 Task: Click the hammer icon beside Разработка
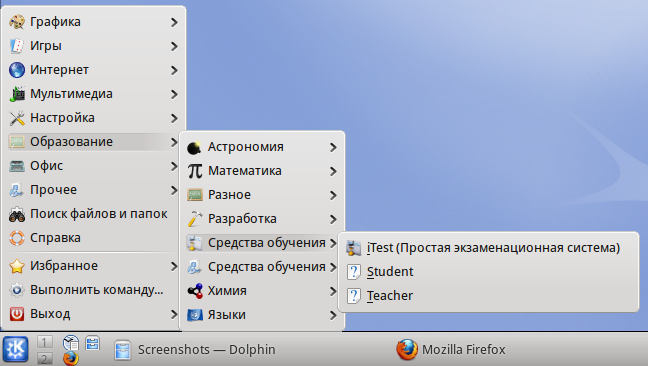(195, 219)
